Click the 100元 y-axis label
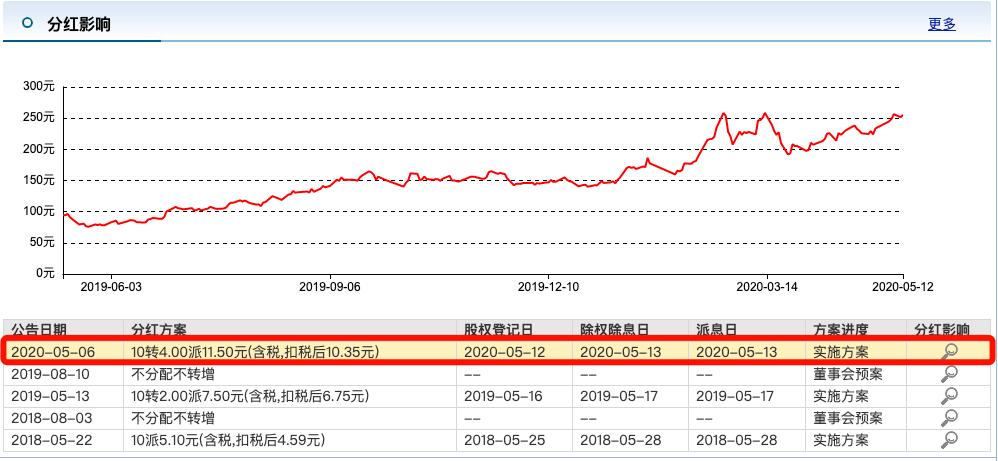Image resolution: width=998 pixels, height=461 pixels. pyautogui.click(x=39, y=211)
